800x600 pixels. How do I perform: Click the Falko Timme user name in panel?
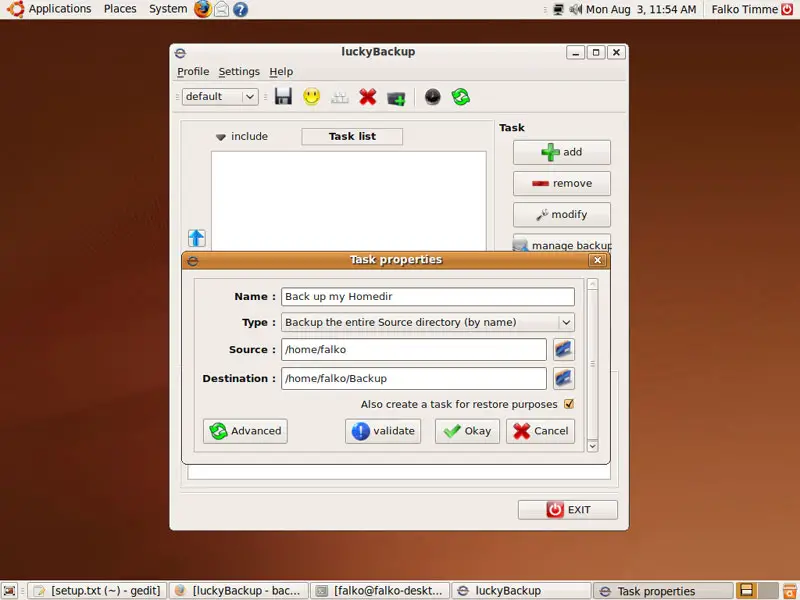pyautogui.click(x=744, y=9)
